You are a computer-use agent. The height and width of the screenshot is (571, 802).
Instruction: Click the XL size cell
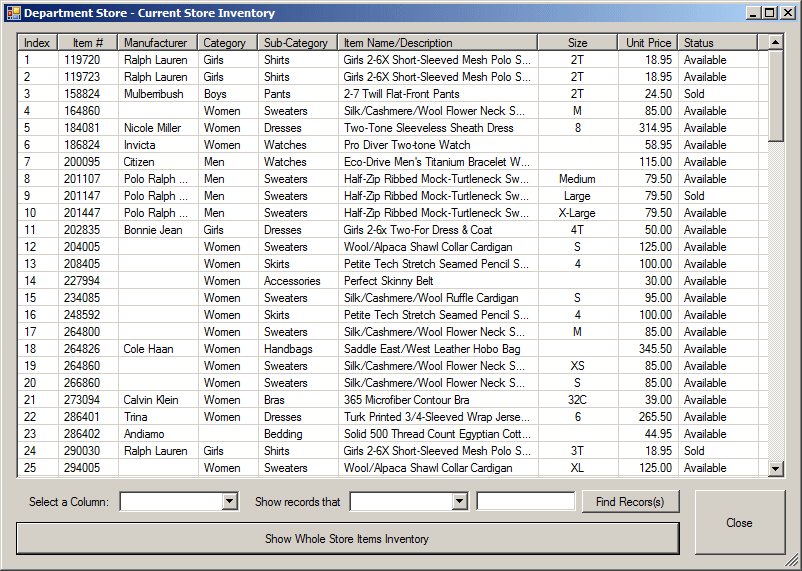(x=577, y=468)
